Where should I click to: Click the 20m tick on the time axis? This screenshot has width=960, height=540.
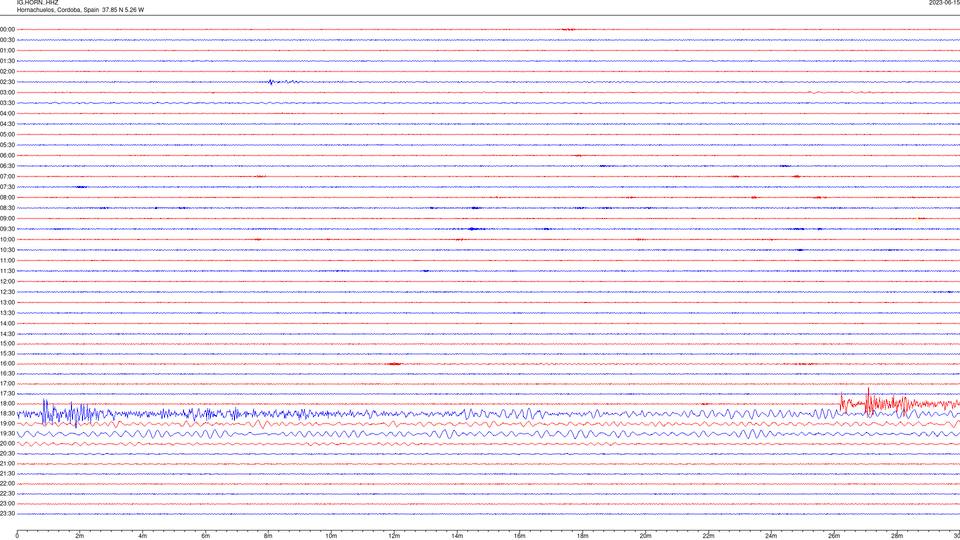click(645, 536)
